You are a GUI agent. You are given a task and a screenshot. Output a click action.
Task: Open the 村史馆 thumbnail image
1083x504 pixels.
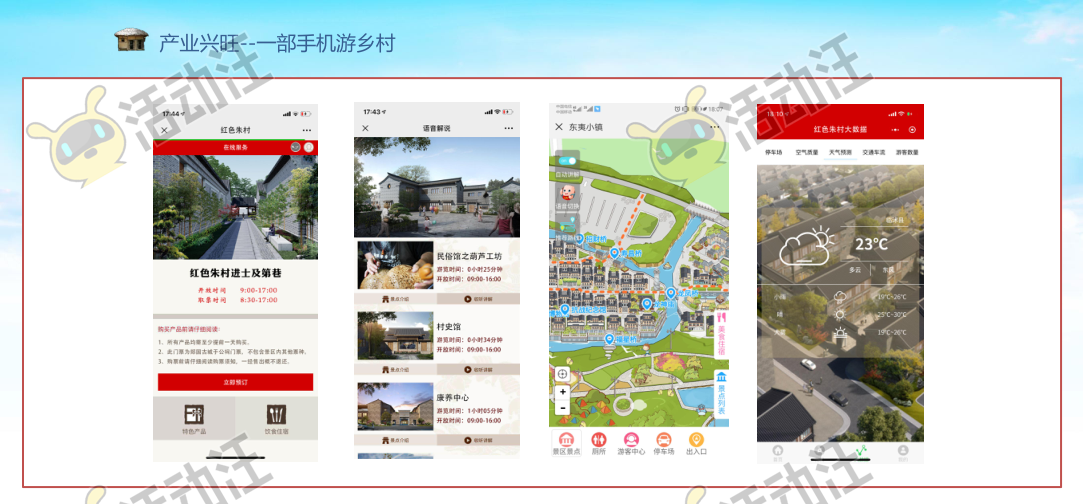pos(395,337)
